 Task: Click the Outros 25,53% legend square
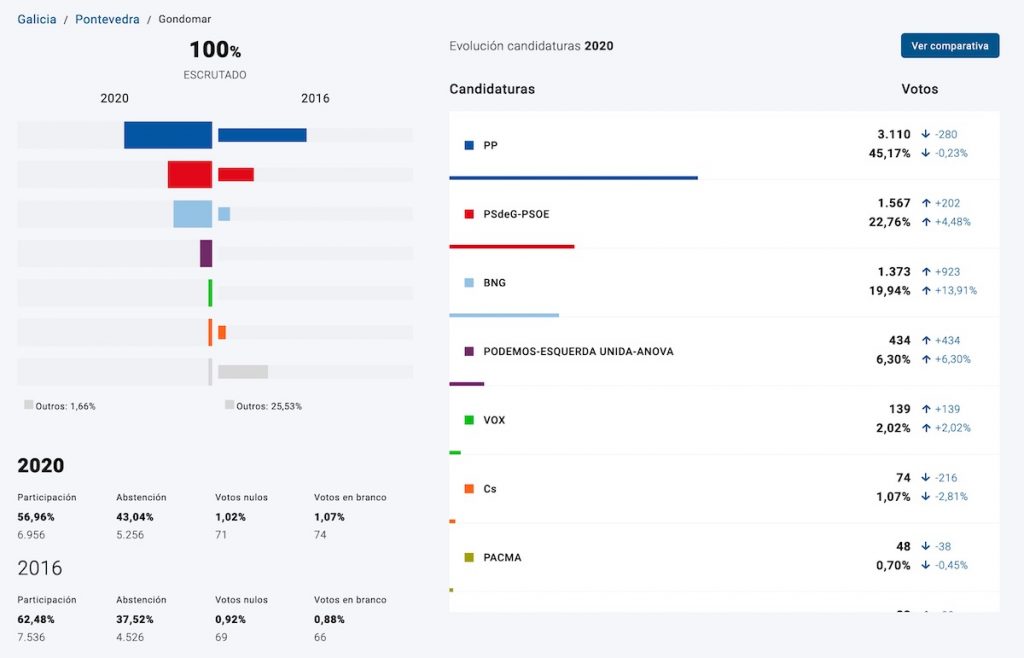click(229, 405)
